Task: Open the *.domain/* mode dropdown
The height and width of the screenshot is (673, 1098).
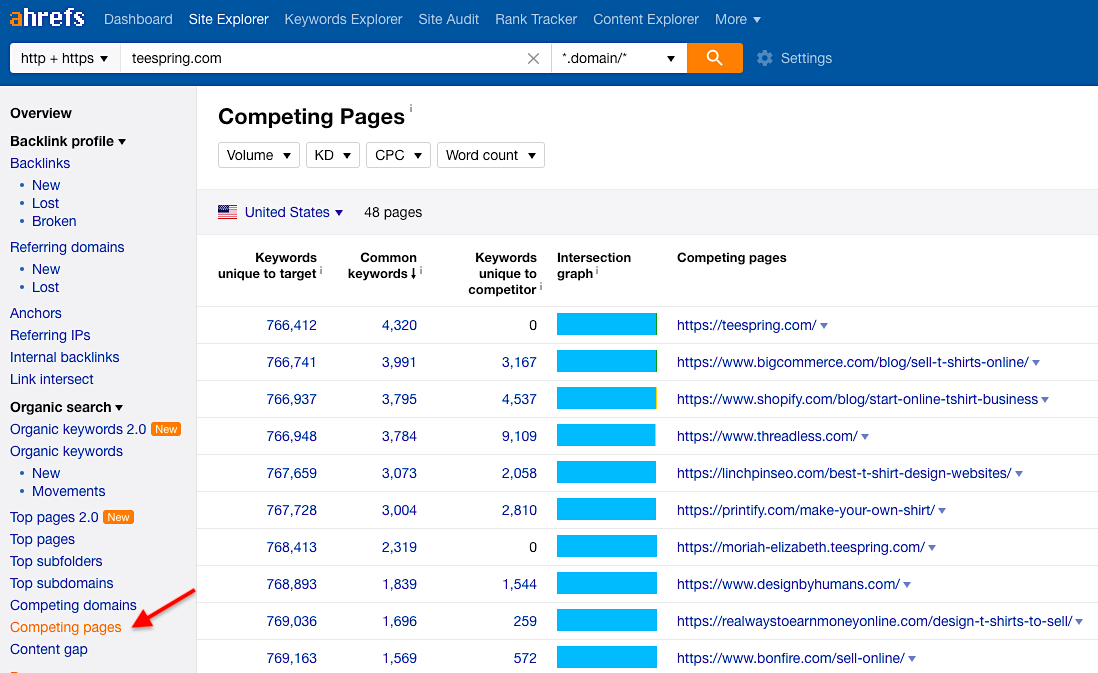Action: (618, 58)
